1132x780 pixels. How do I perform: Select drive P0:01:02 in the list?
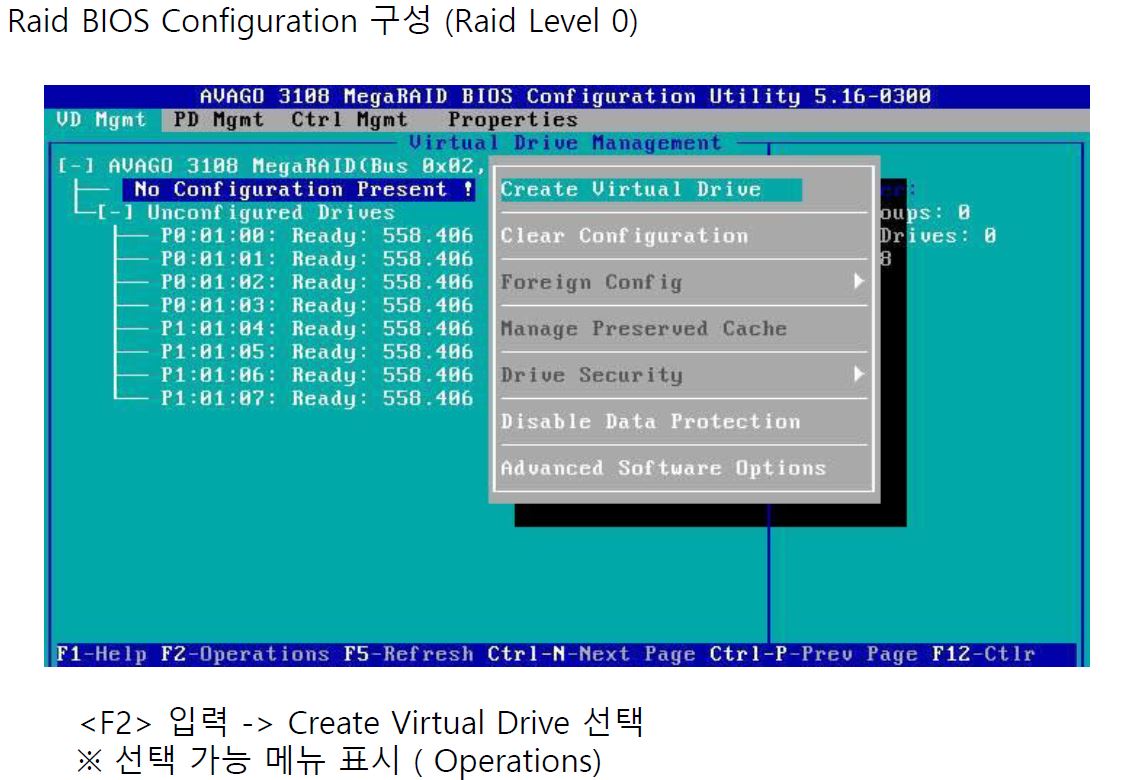tap(316, 282)
